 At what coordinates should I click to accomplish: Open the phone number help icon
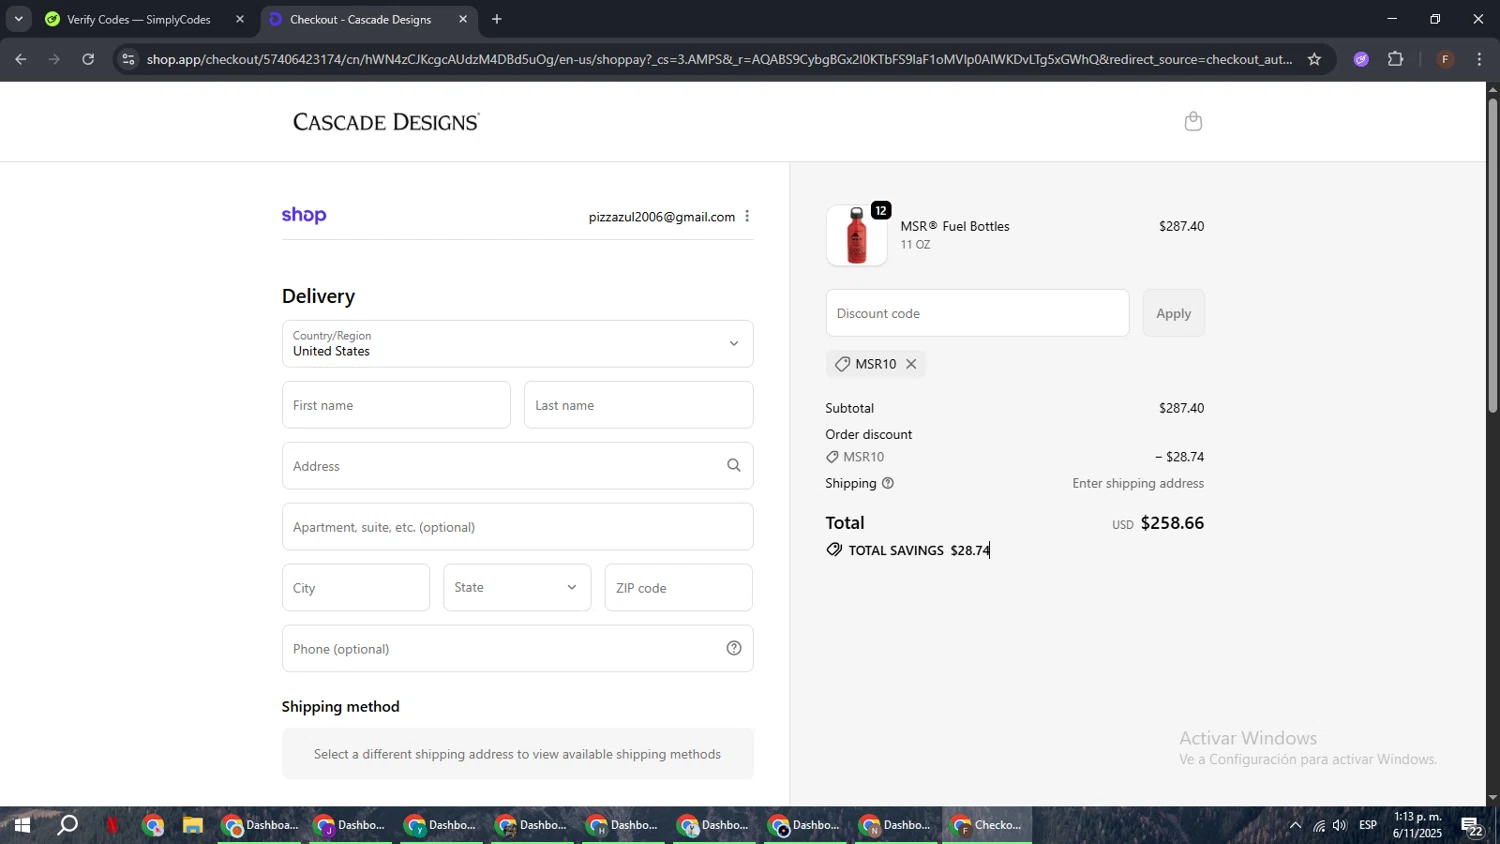pyautogui.click(x=733, y=648)
